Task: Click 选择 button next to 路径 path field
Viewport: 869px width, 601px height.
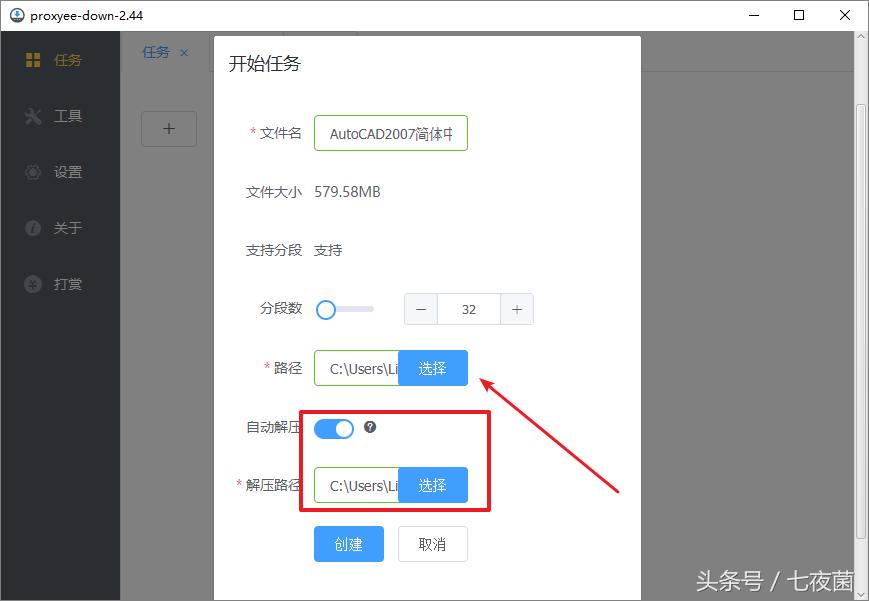Action: (x=434, y=368)
